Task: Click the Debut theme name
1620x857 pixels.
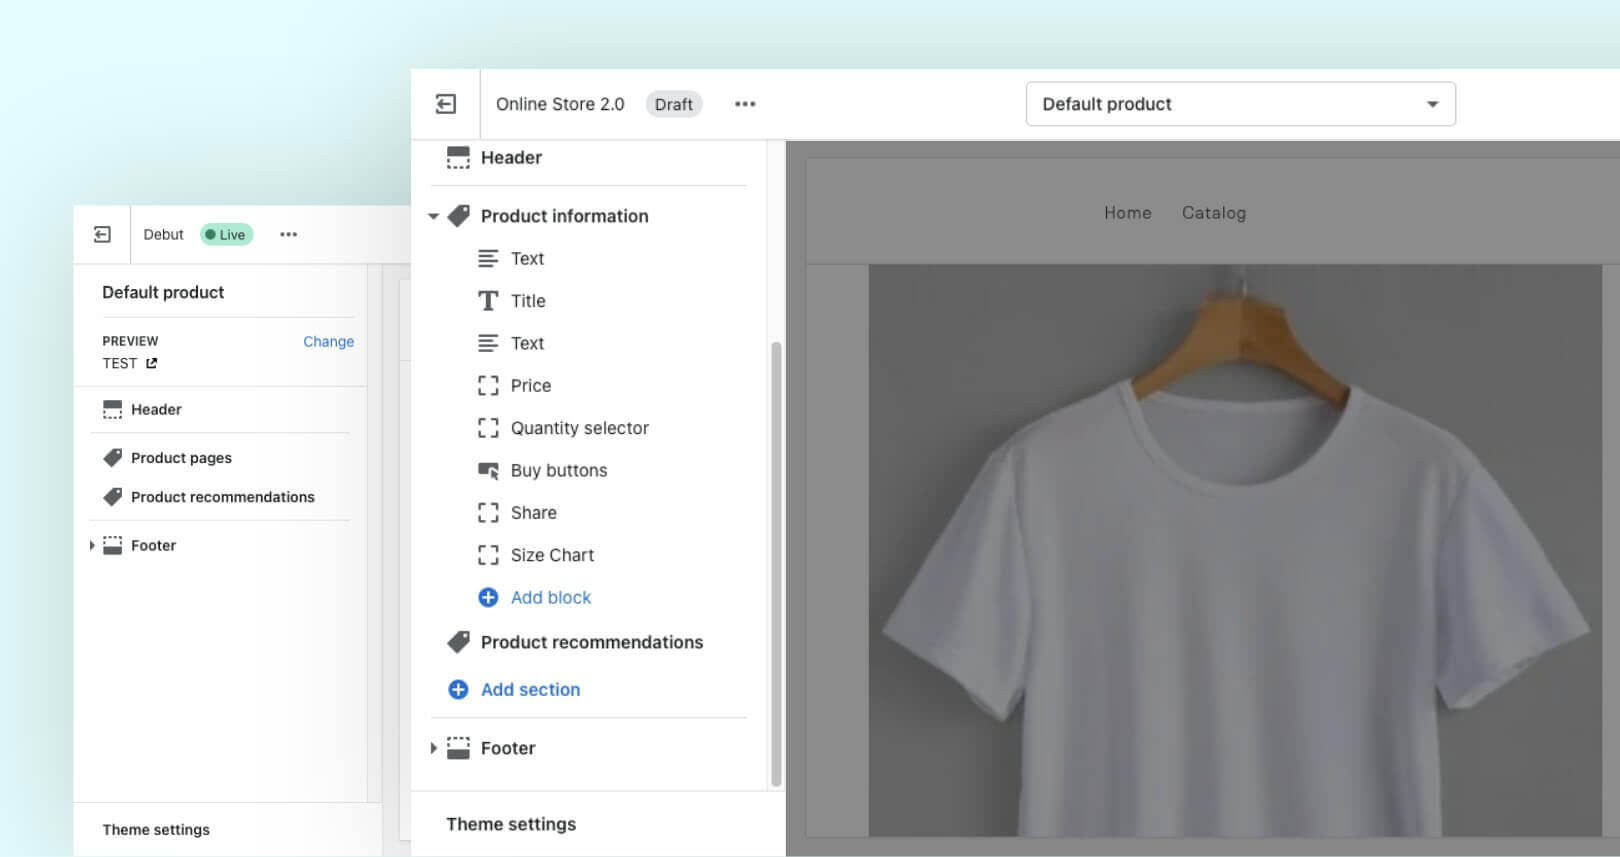Action: click(163, 234)
